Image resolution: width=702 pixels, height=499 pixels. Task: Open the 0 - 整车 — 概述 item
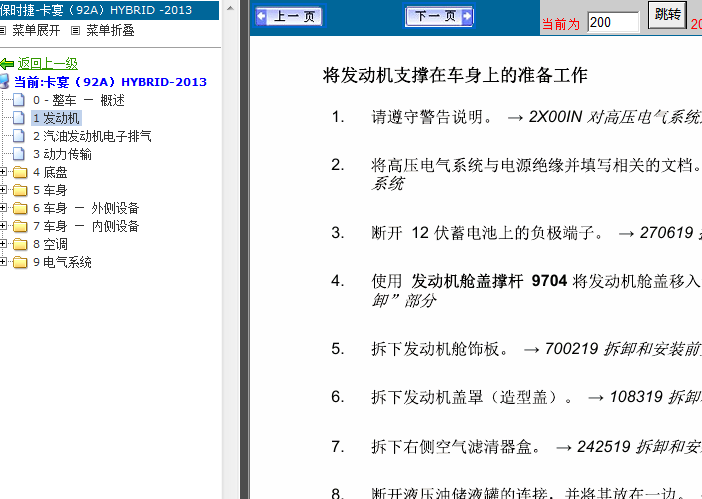pyautogui.click(x=78, y=100)
